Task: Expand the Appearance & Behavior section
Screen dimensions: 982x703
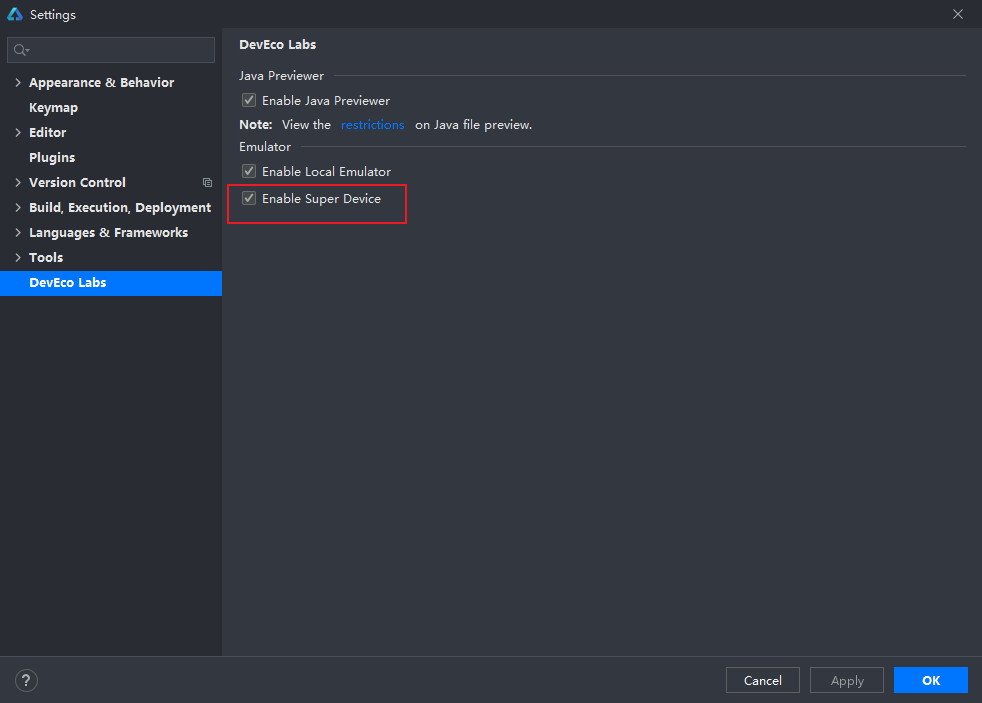Action: (x=18, y=83)
